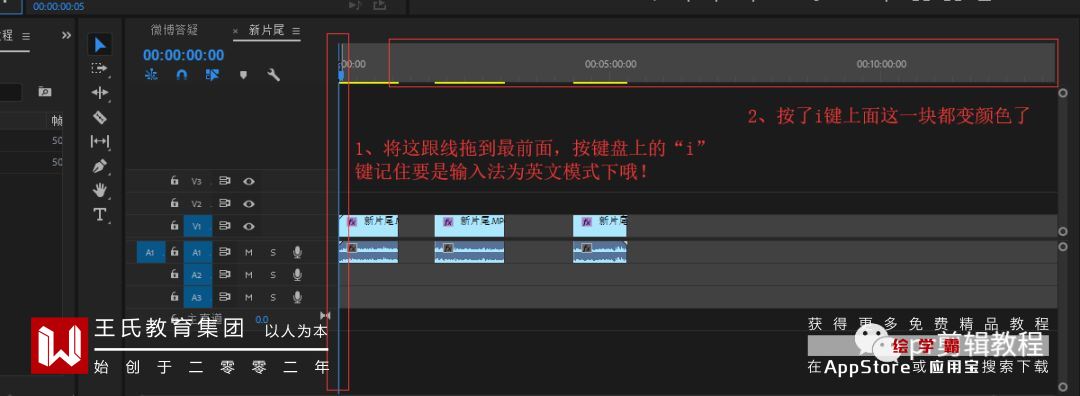Viewport: 1080px width, 396px height.
Task: Toggle the lock on track A1
Action: (x=175, y=252)
